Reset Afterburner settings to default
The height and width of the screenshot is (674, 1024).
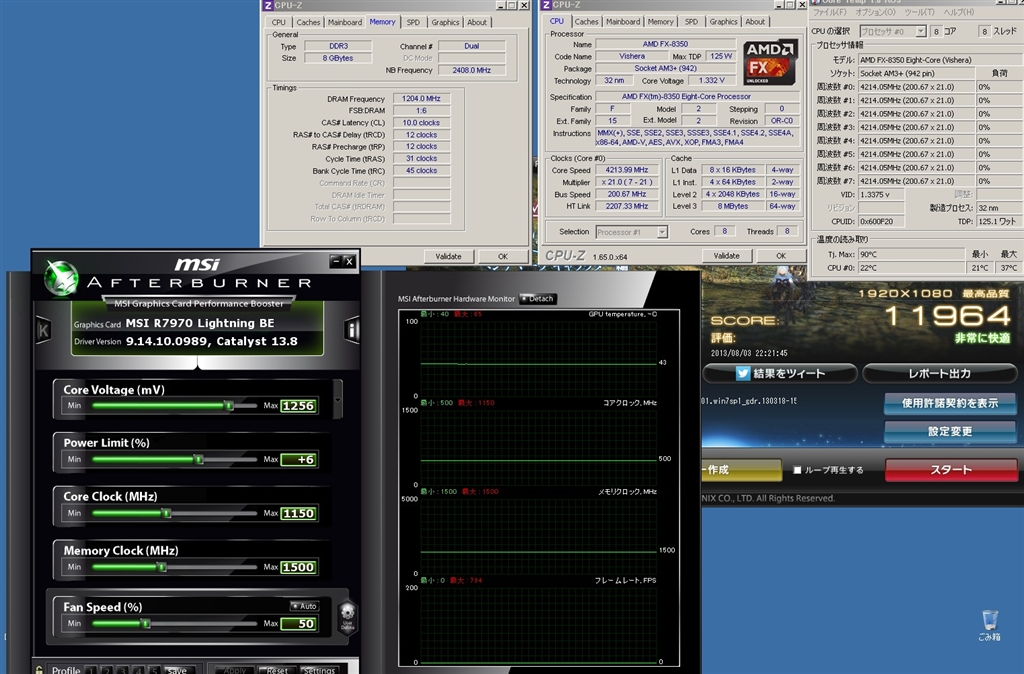pos(276,670)
